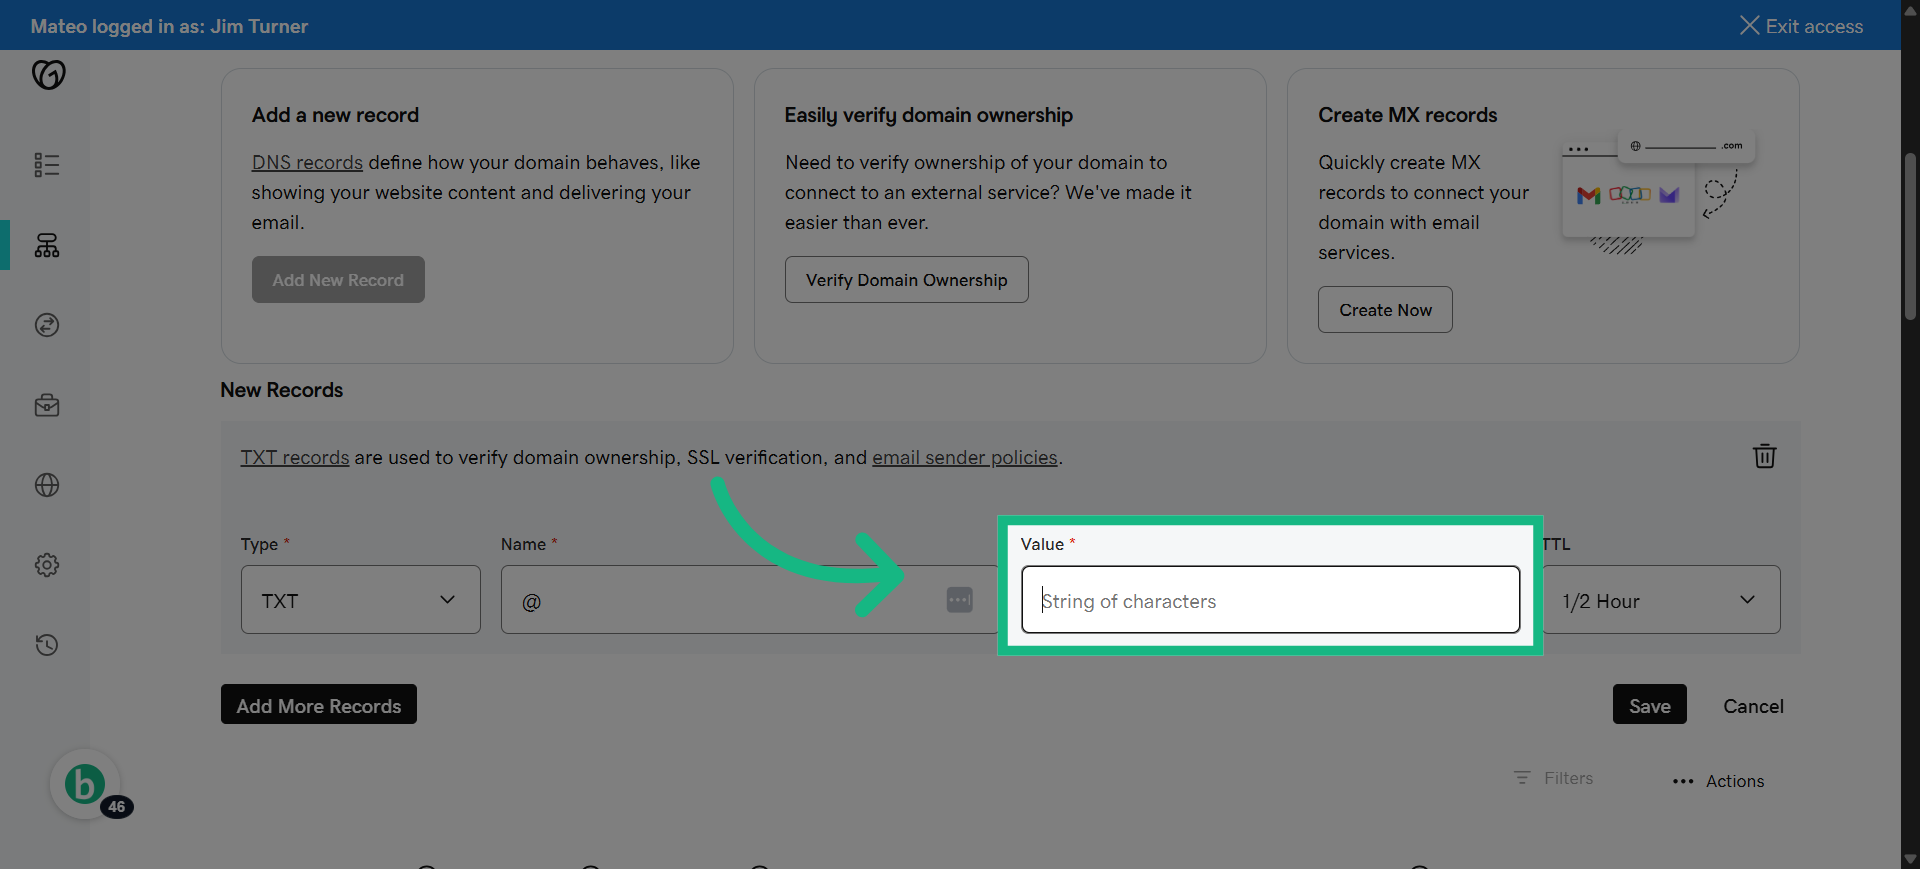Open the email sender policies link
1920x869 pixels.
[x=964, y=457]
